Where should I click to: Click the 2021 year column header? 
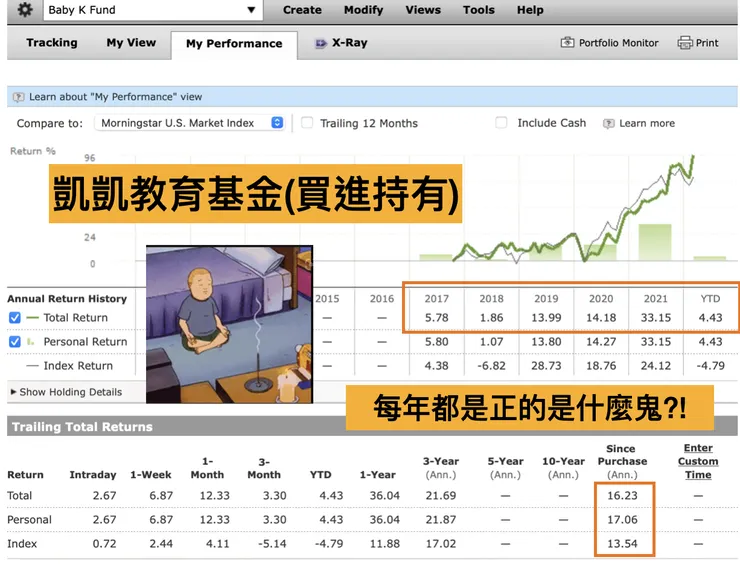tap(656, 299)
